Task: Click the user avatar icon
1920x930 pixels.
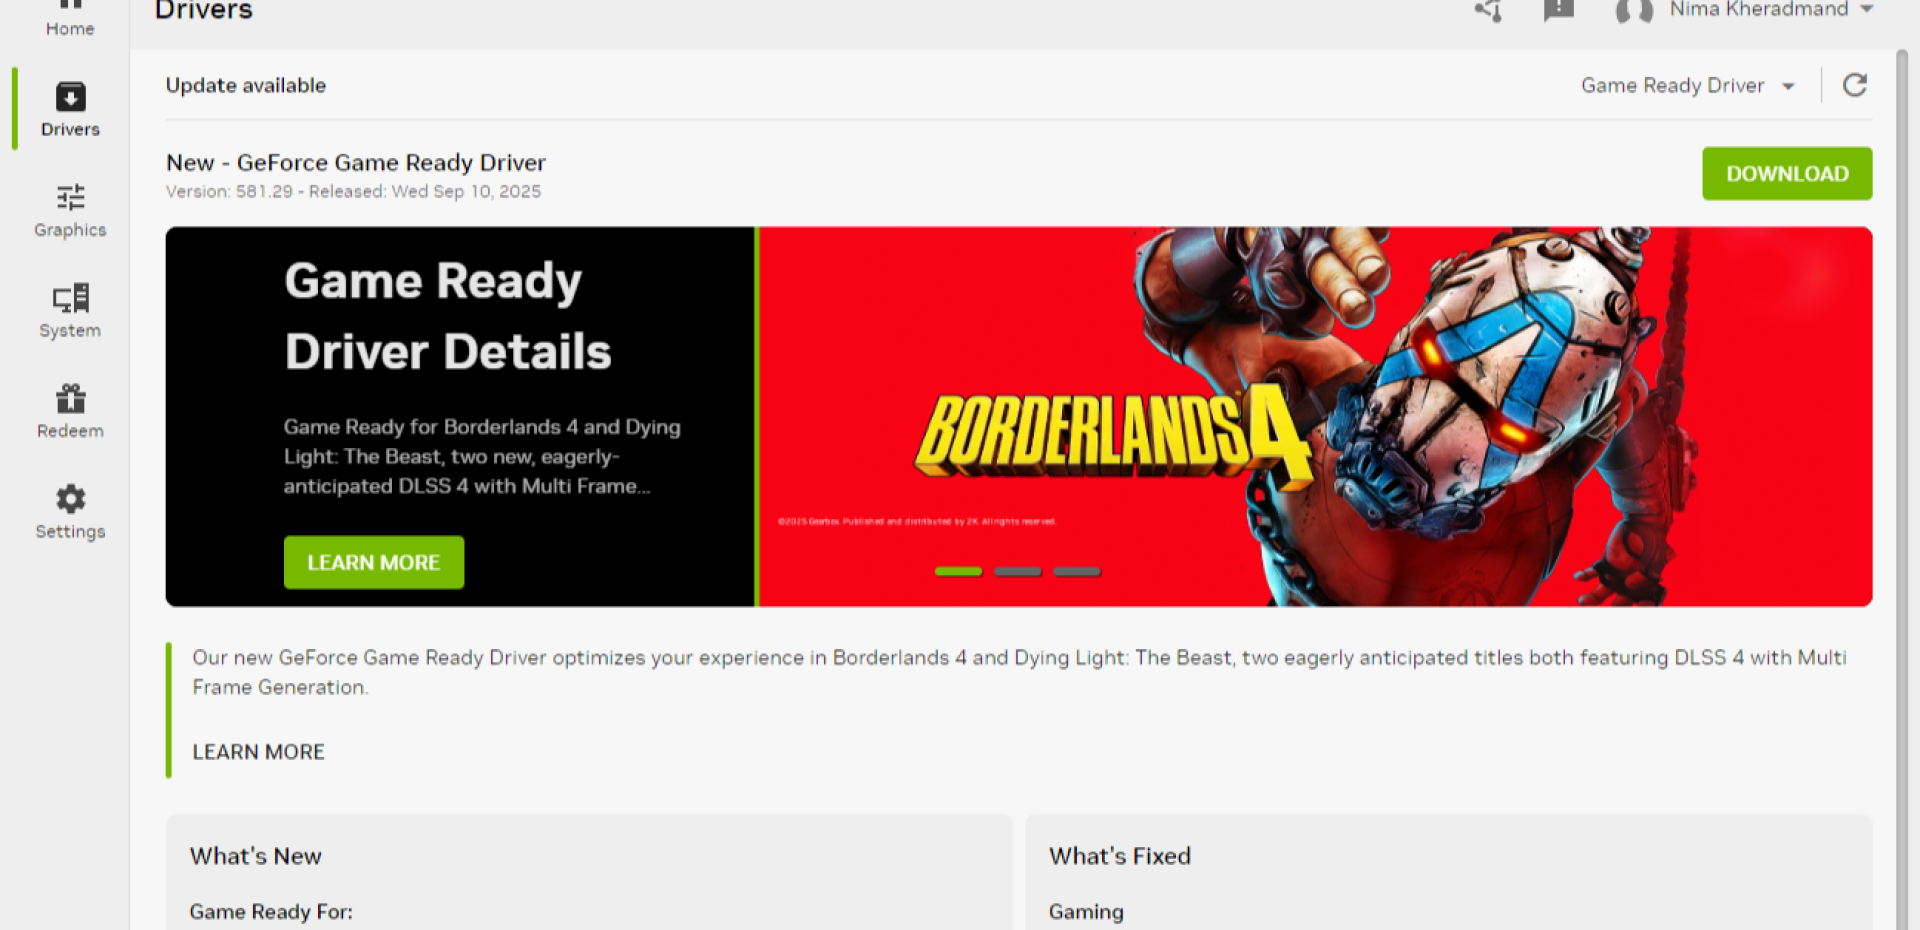Action: [1634, 10]
